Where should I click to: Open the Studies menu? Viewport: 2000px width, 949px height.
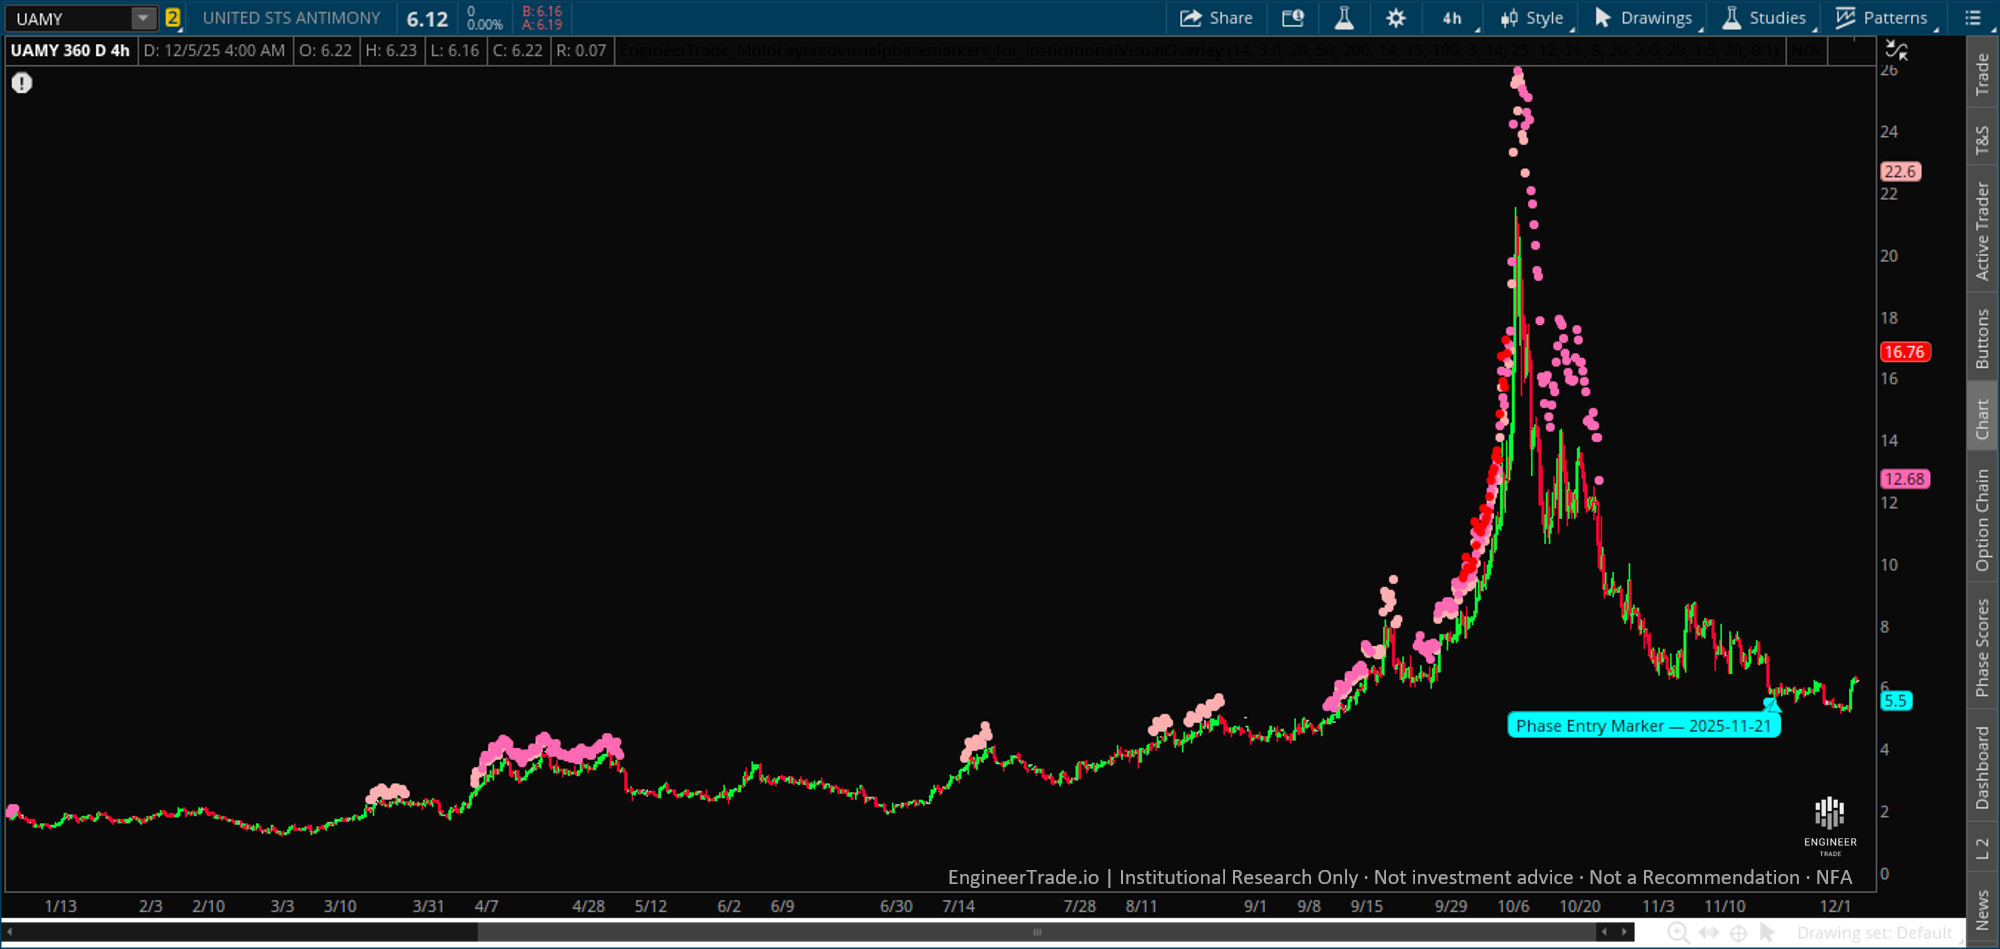click(x=1764, y=17)
